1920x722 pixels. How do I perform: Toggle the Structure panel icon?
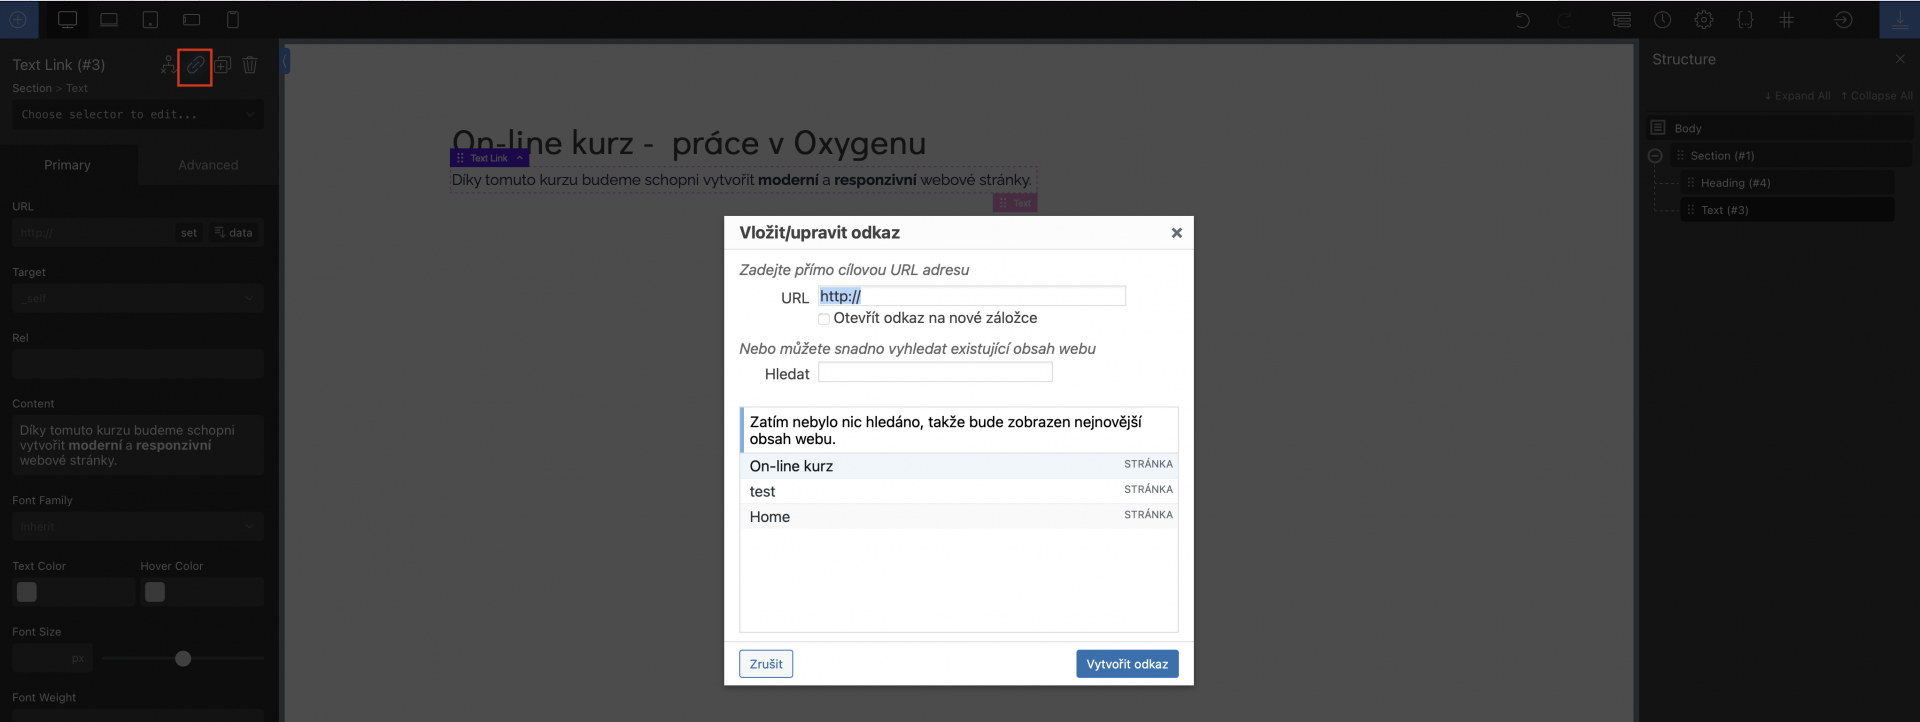pyautogui.click(x=1621, y=20)
